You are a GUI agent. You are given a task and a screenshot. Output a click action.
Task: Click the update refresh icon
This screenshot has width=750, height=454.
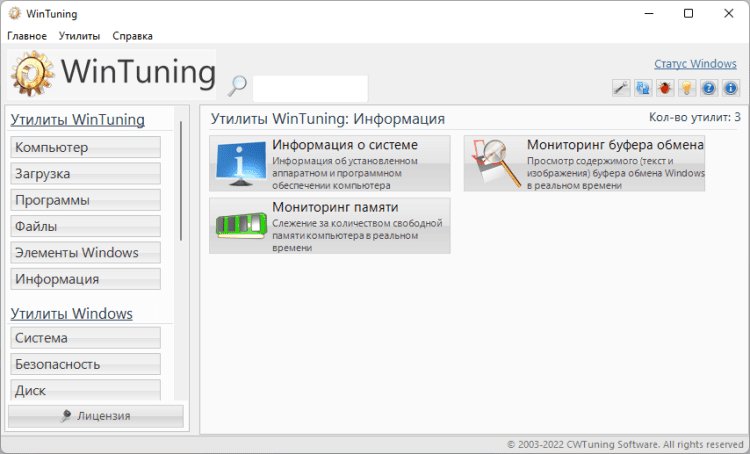[643, 88]
